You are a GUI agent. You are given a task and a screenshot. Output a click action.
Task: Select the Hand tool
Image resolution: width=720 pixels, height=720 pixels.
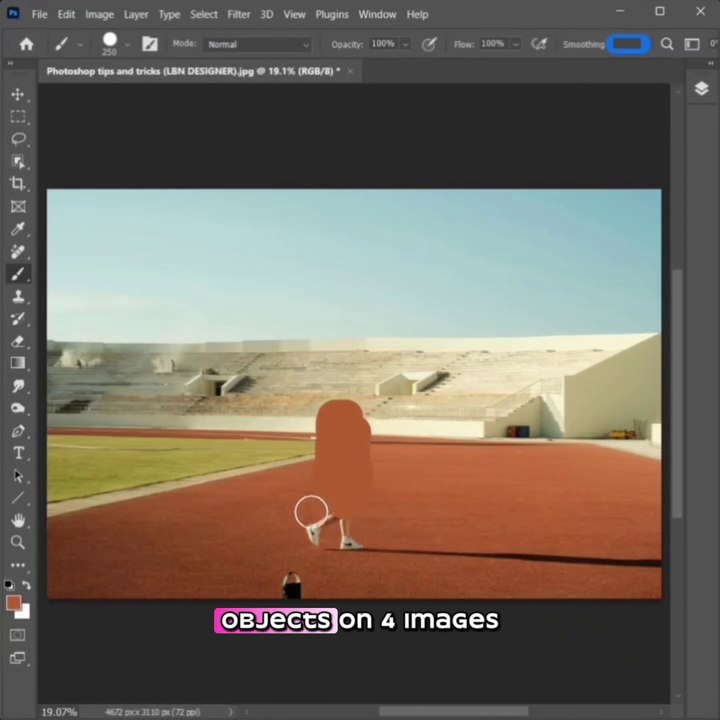click(17, 520)
